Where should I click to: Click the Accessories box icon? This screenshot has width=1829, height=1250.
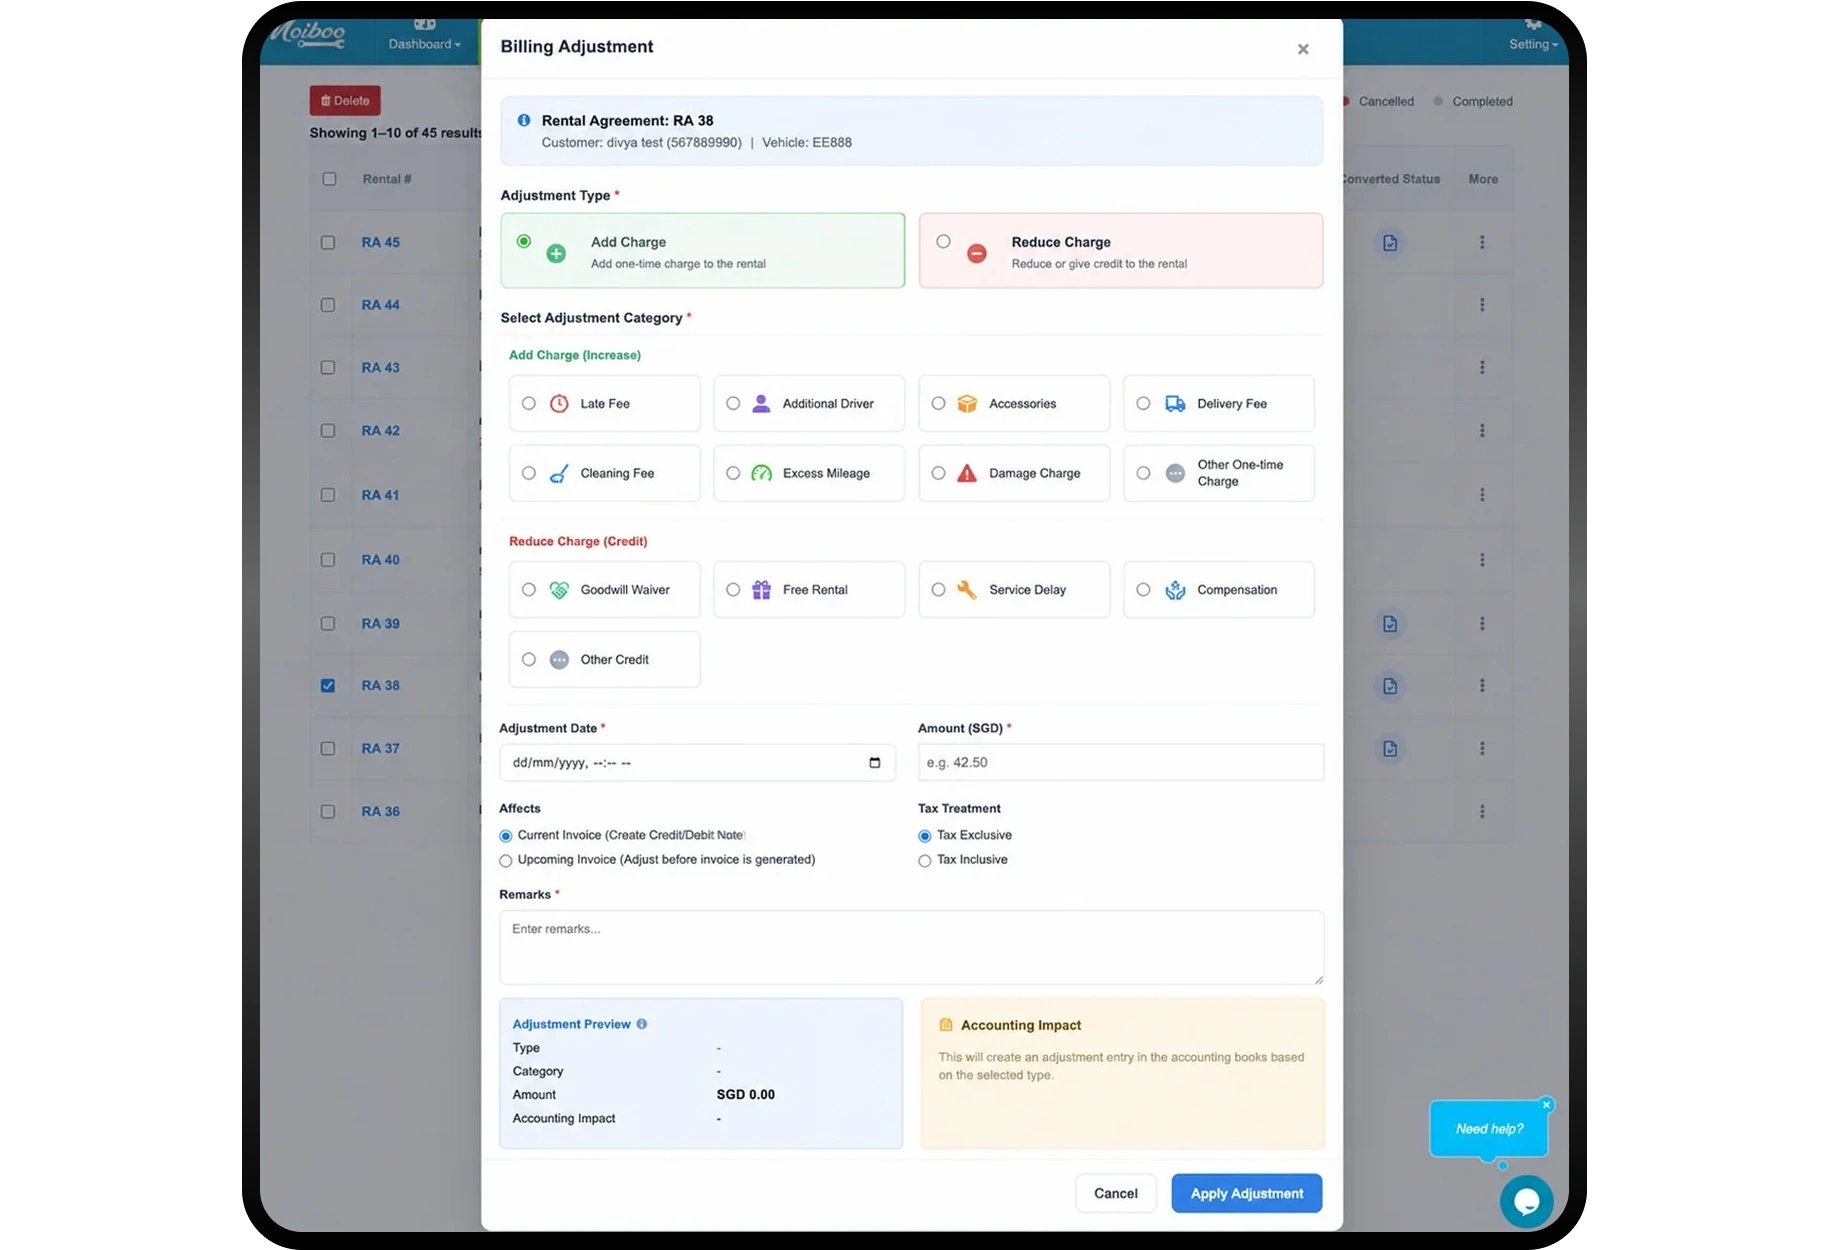click(x=967, y=404)
